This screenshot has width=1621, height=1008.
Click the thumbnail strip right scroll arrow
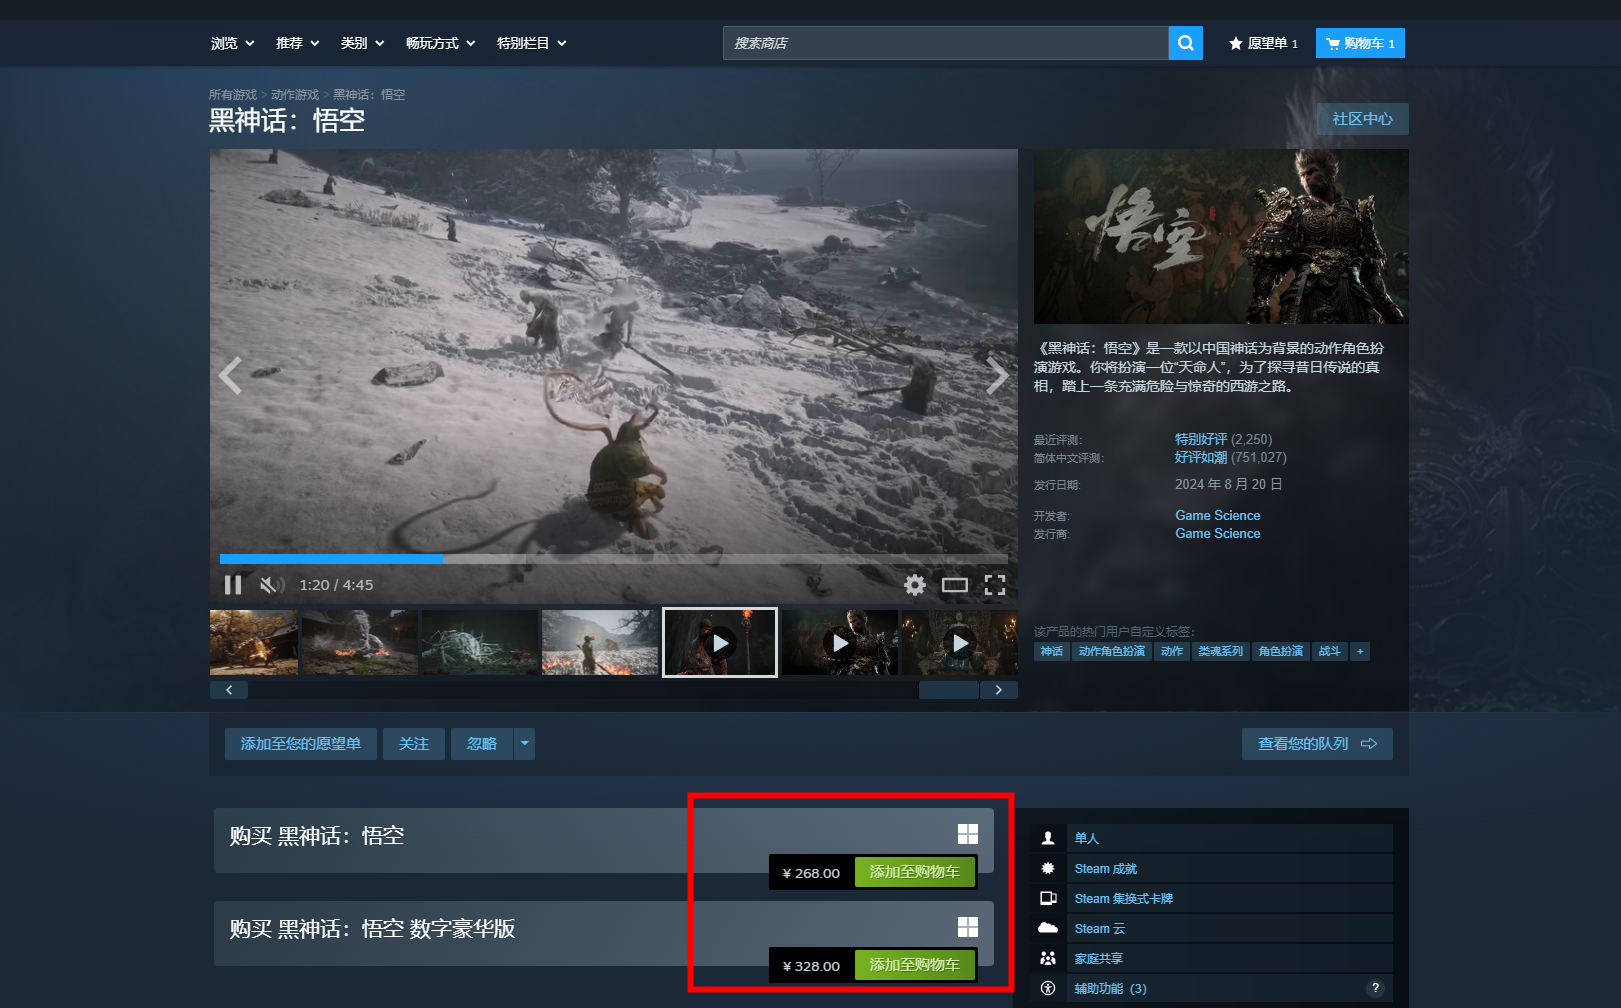[999, 690]
